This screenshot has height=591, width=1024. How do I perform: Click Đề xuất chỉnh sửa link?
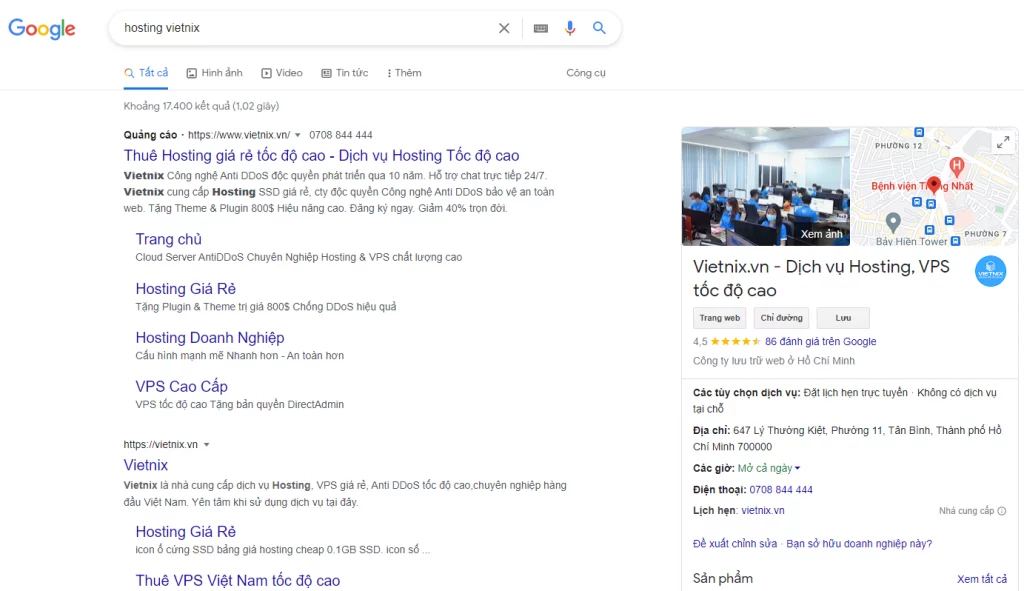(735, 543)
